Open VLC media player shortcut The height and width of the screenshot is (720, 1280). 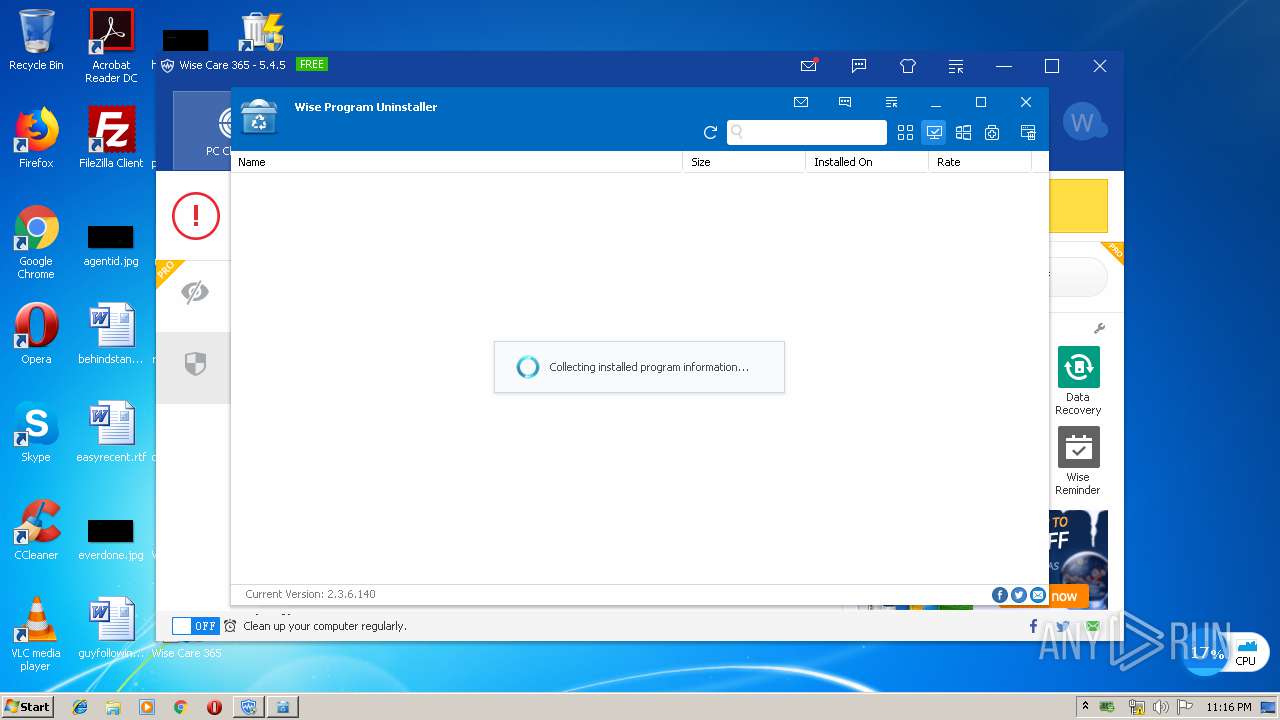click(x=36, y=634)
